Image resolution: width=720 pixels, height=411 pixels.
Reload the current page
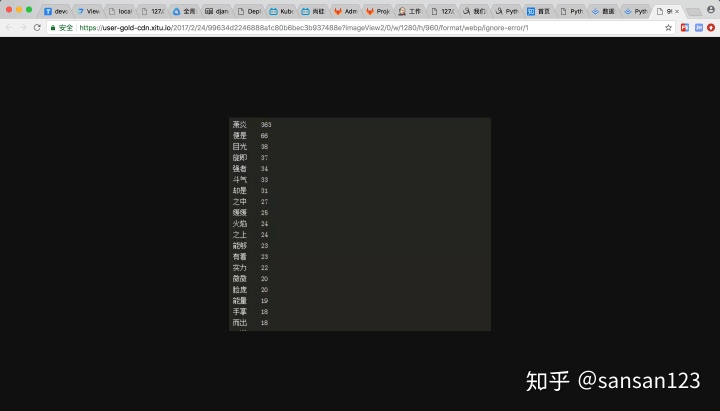[37, 28]
